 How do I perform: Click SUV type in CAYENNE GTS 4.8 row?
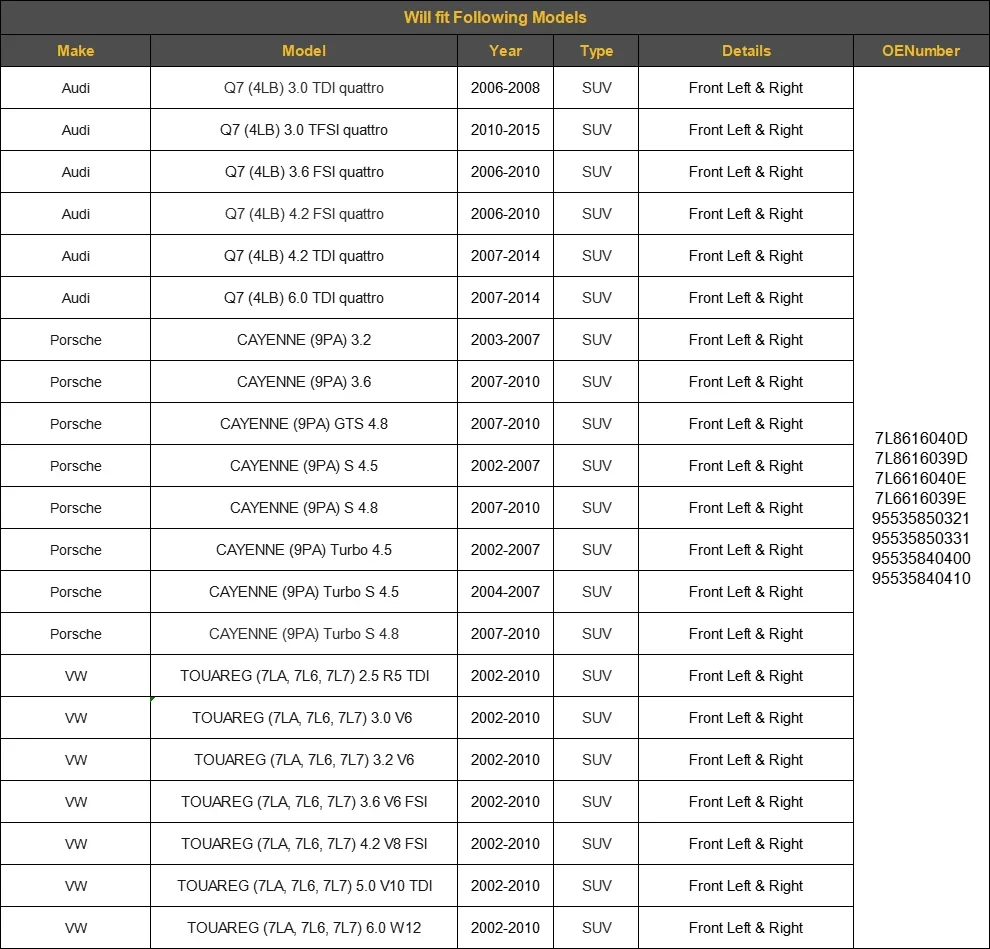[x=597, y=424]
